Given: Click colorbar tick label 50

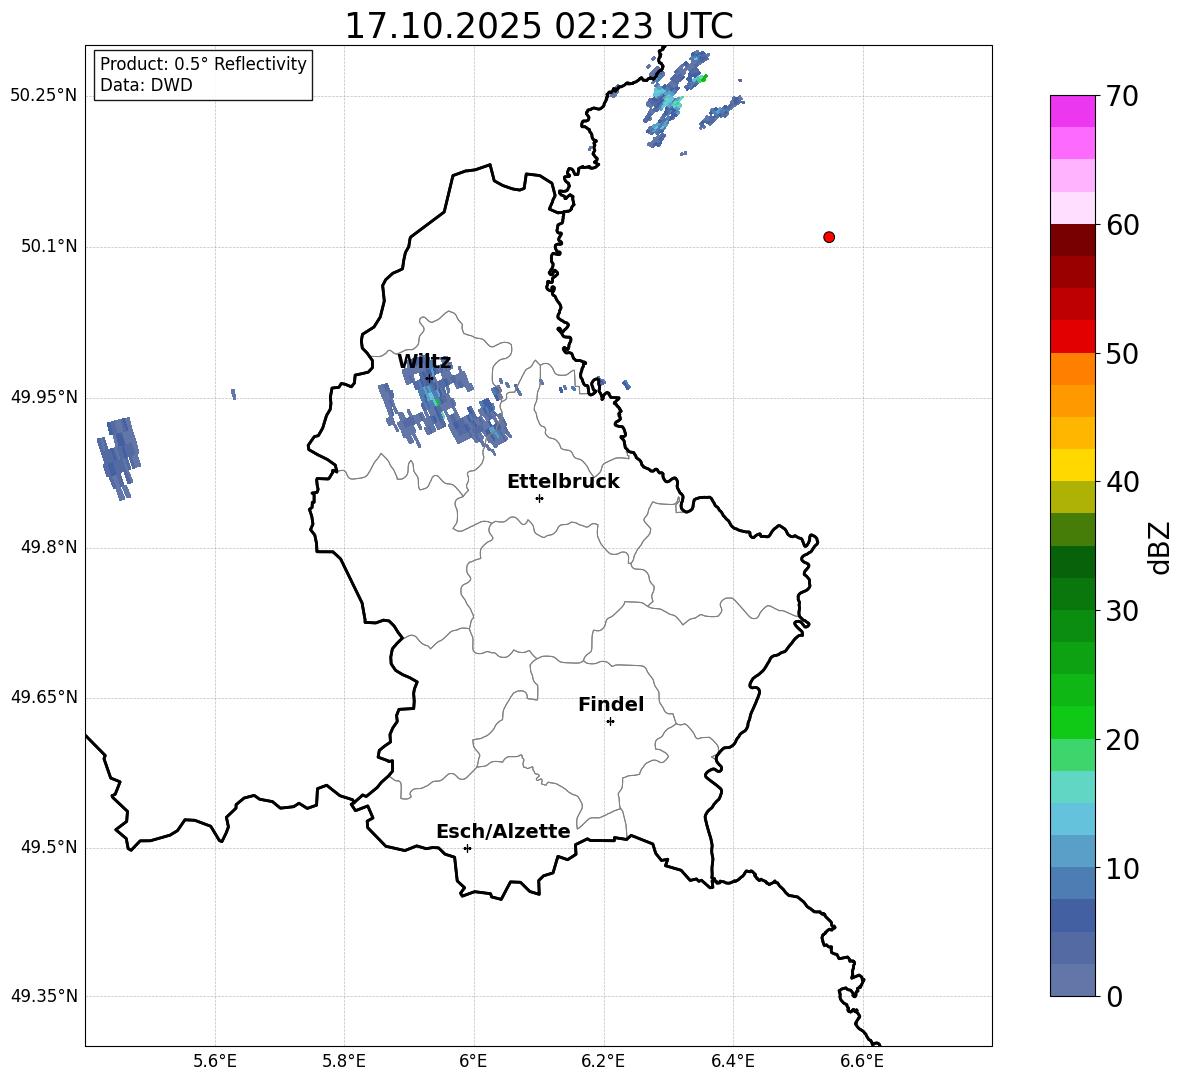Looking at the screenshot, I should pos(1122,353).
